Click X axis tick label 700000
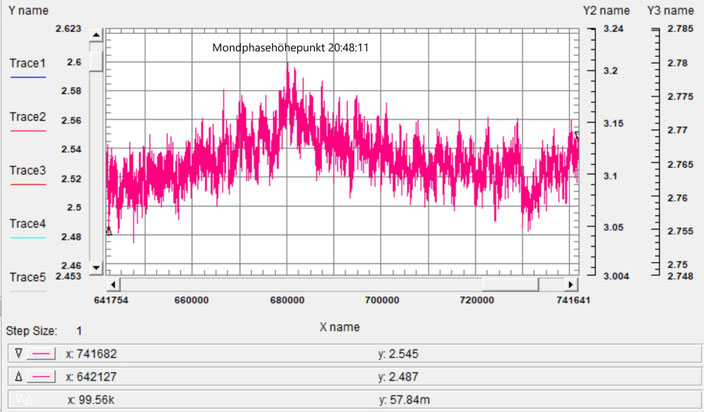The height and width of the screenshot is (412, 704). 382,300
